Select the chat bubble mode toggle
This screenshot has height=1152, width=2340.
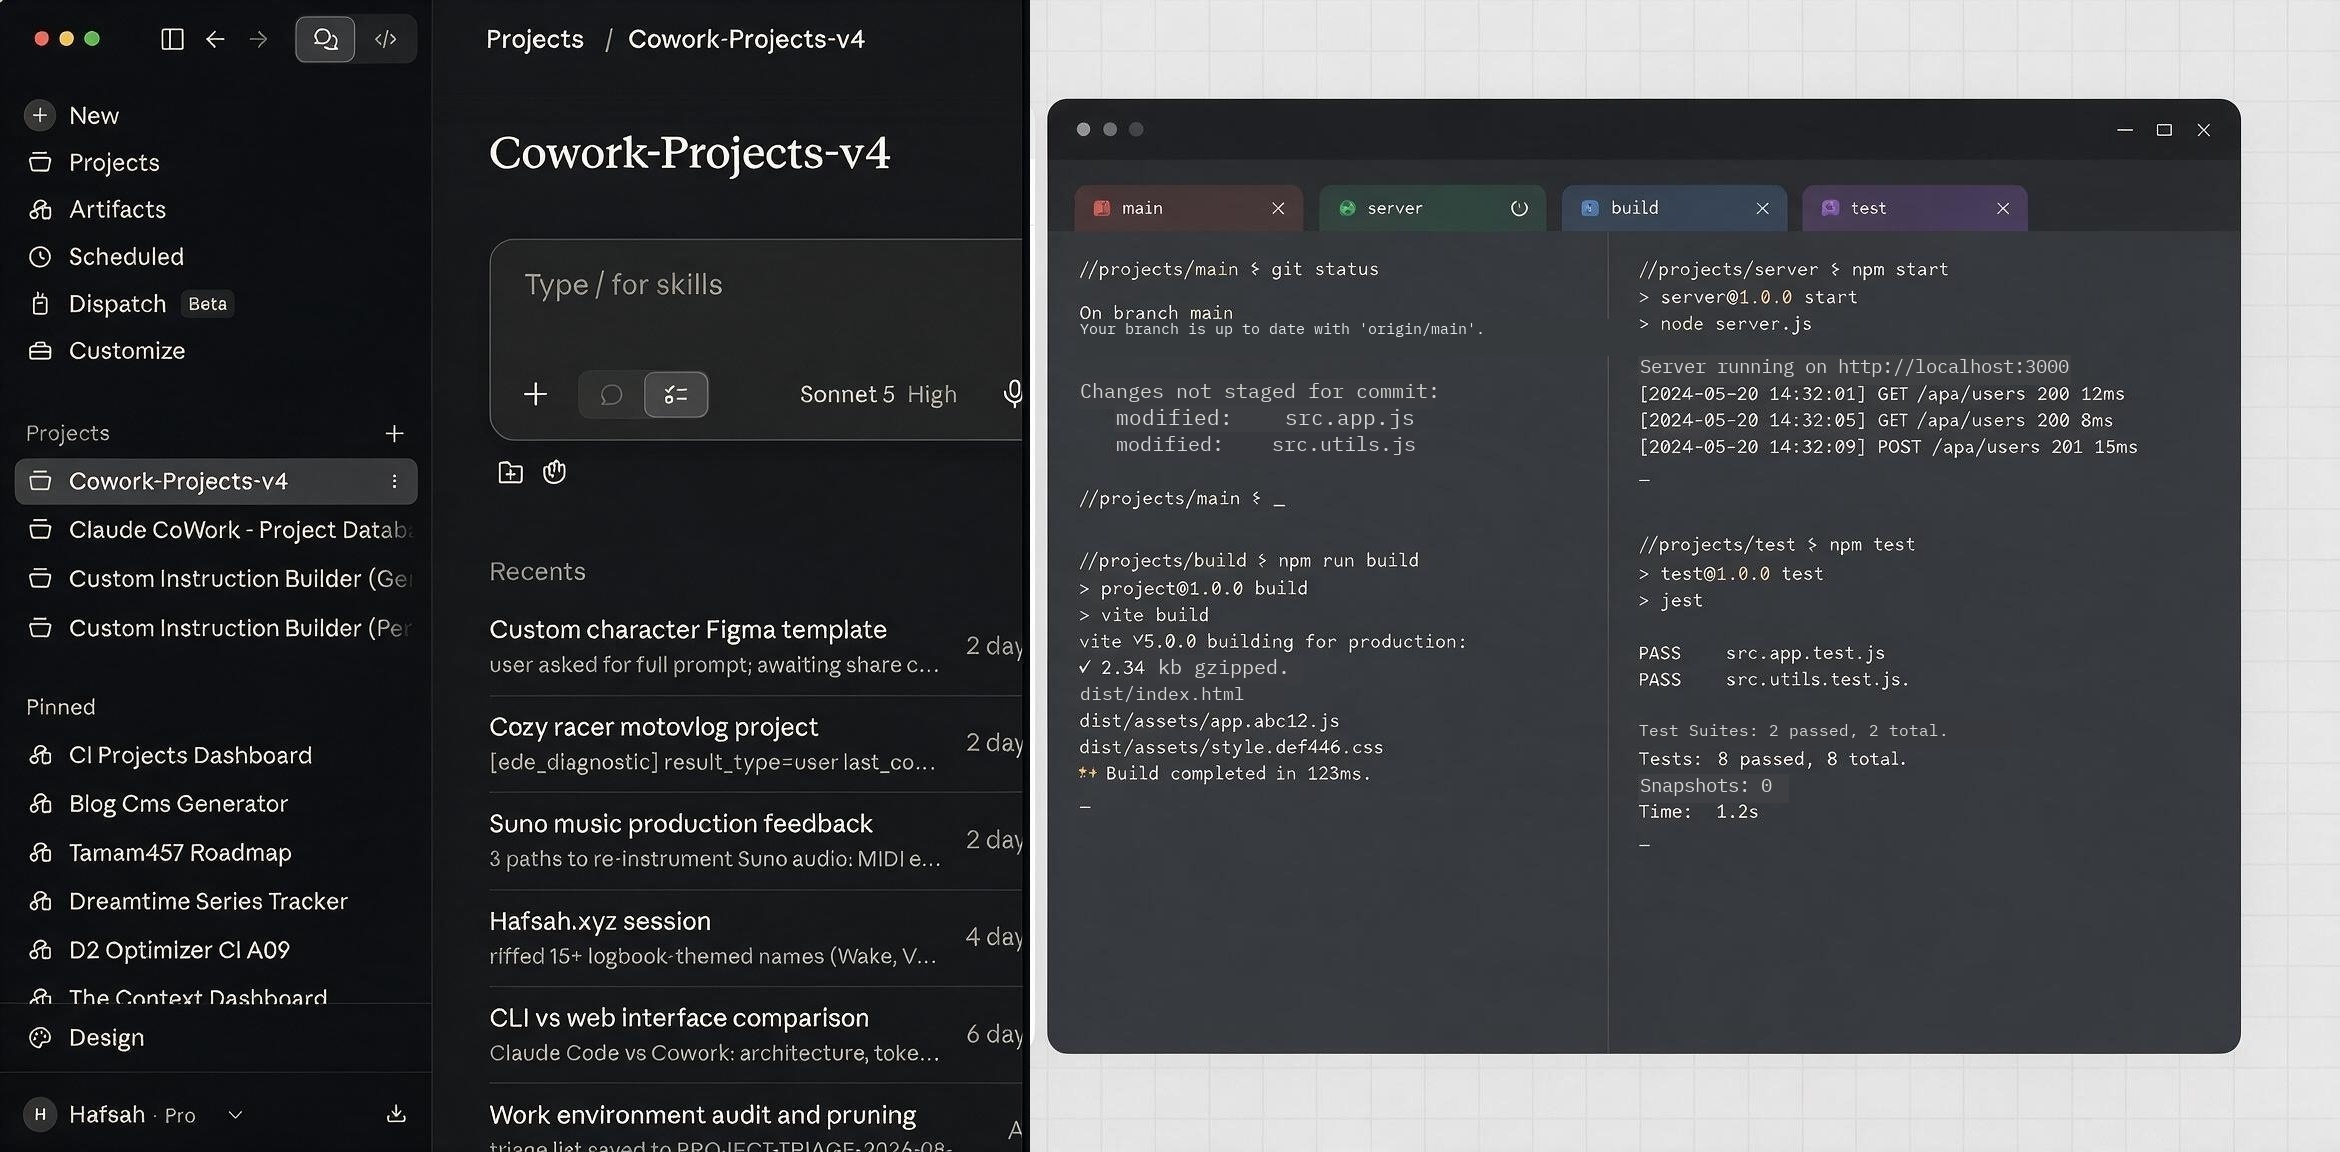(x=611, y=395)
